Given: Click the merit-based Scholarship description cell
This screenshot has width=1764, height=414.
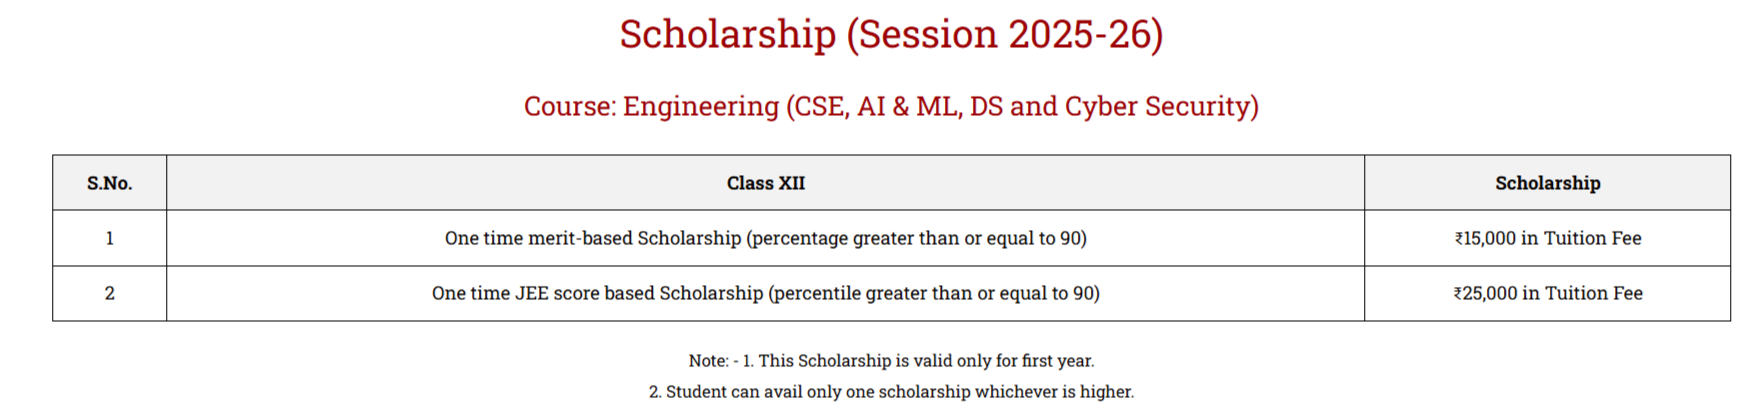Looking at the screenshot, I should [766, 238].
